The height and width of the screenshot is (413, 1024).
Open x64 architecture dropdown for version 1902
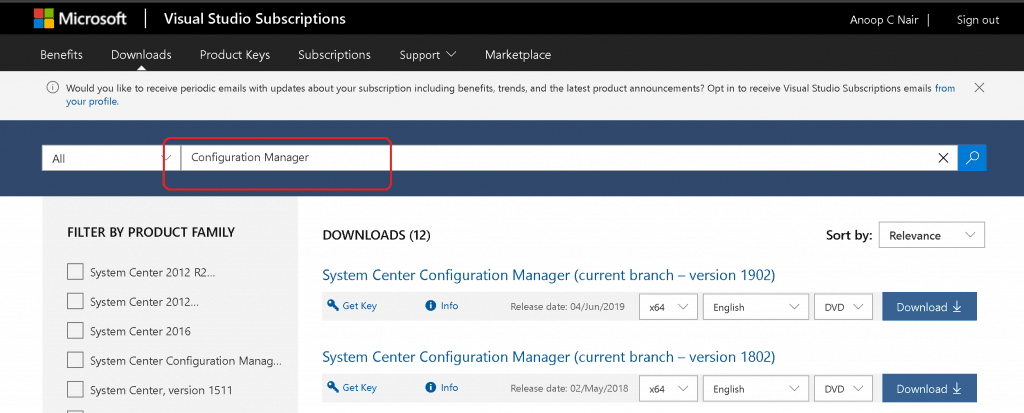click(668, 306)
